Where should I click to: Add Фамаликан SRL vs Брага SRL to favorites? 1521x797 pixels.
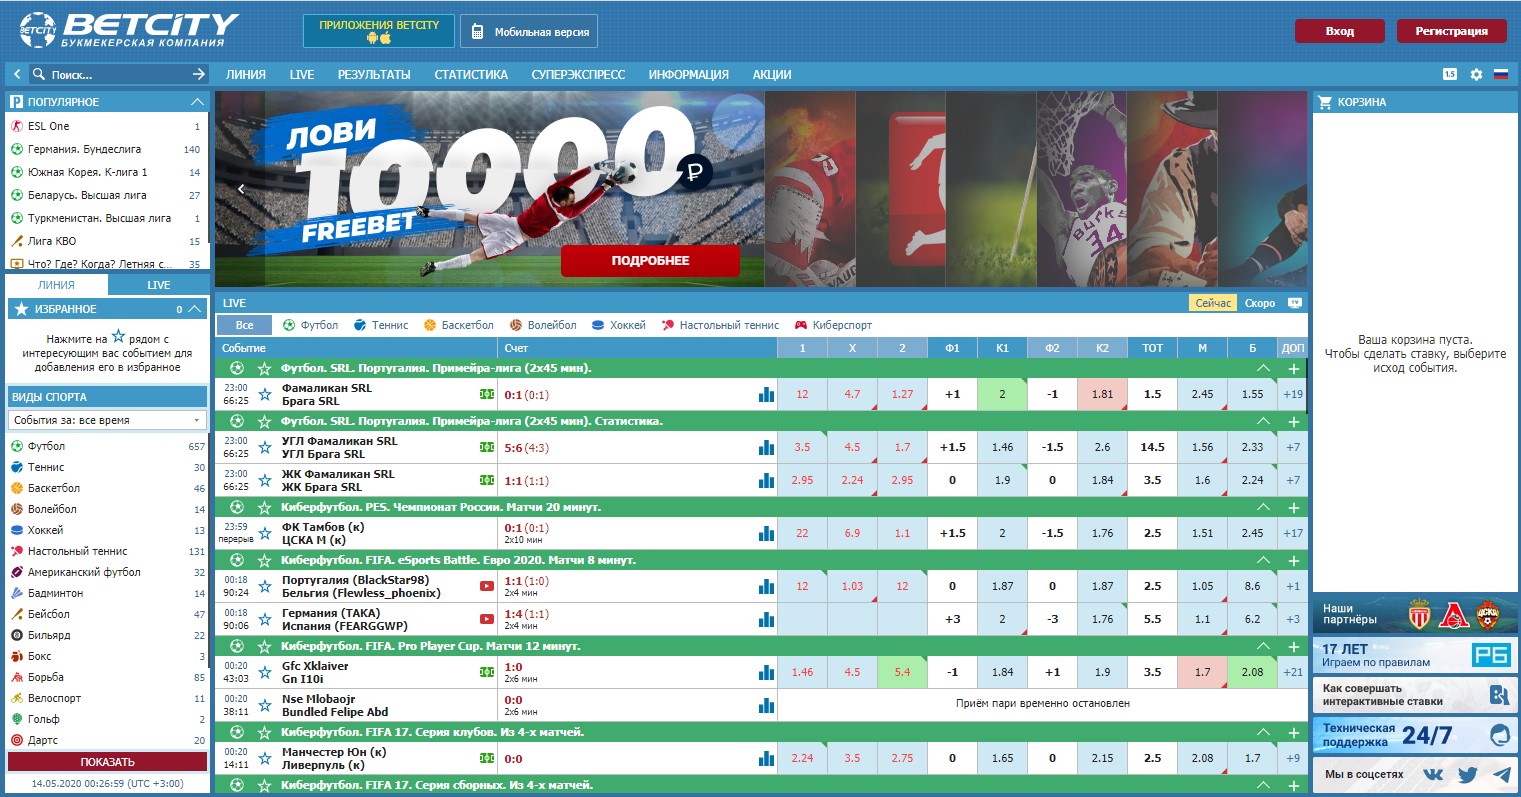[265, 394]
